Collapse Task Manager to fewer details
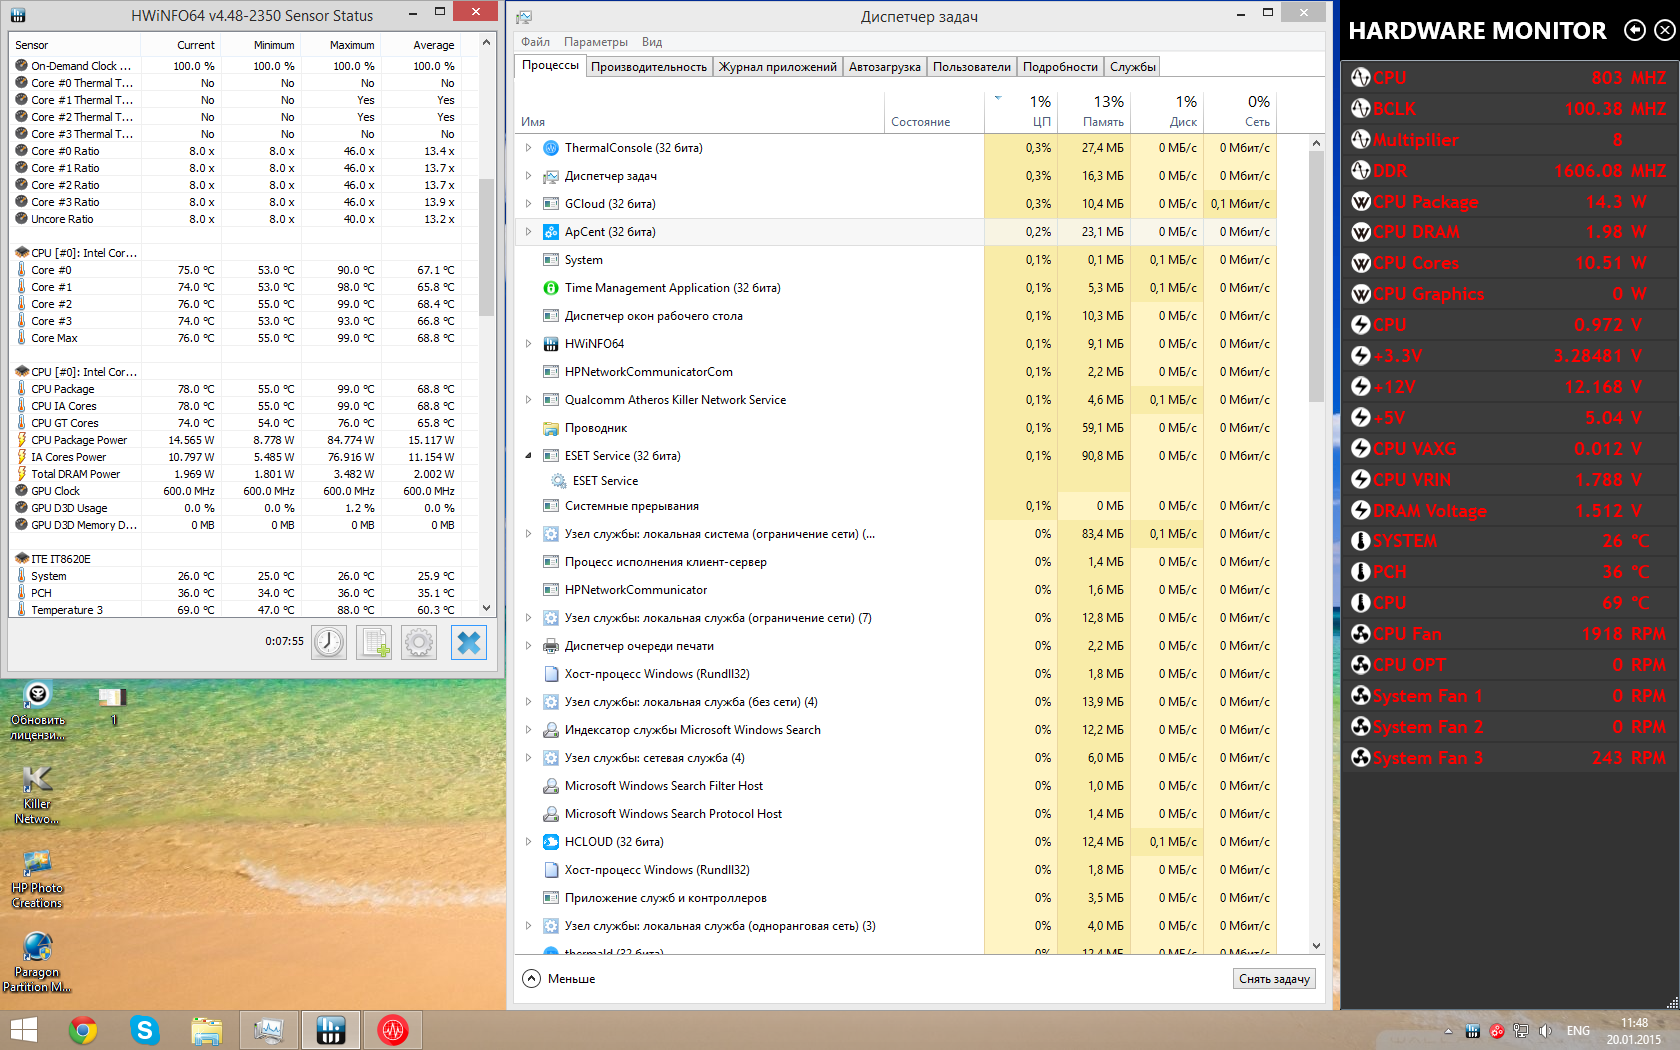Screen dimensions: 1680x1050 (x=560, y=979)
